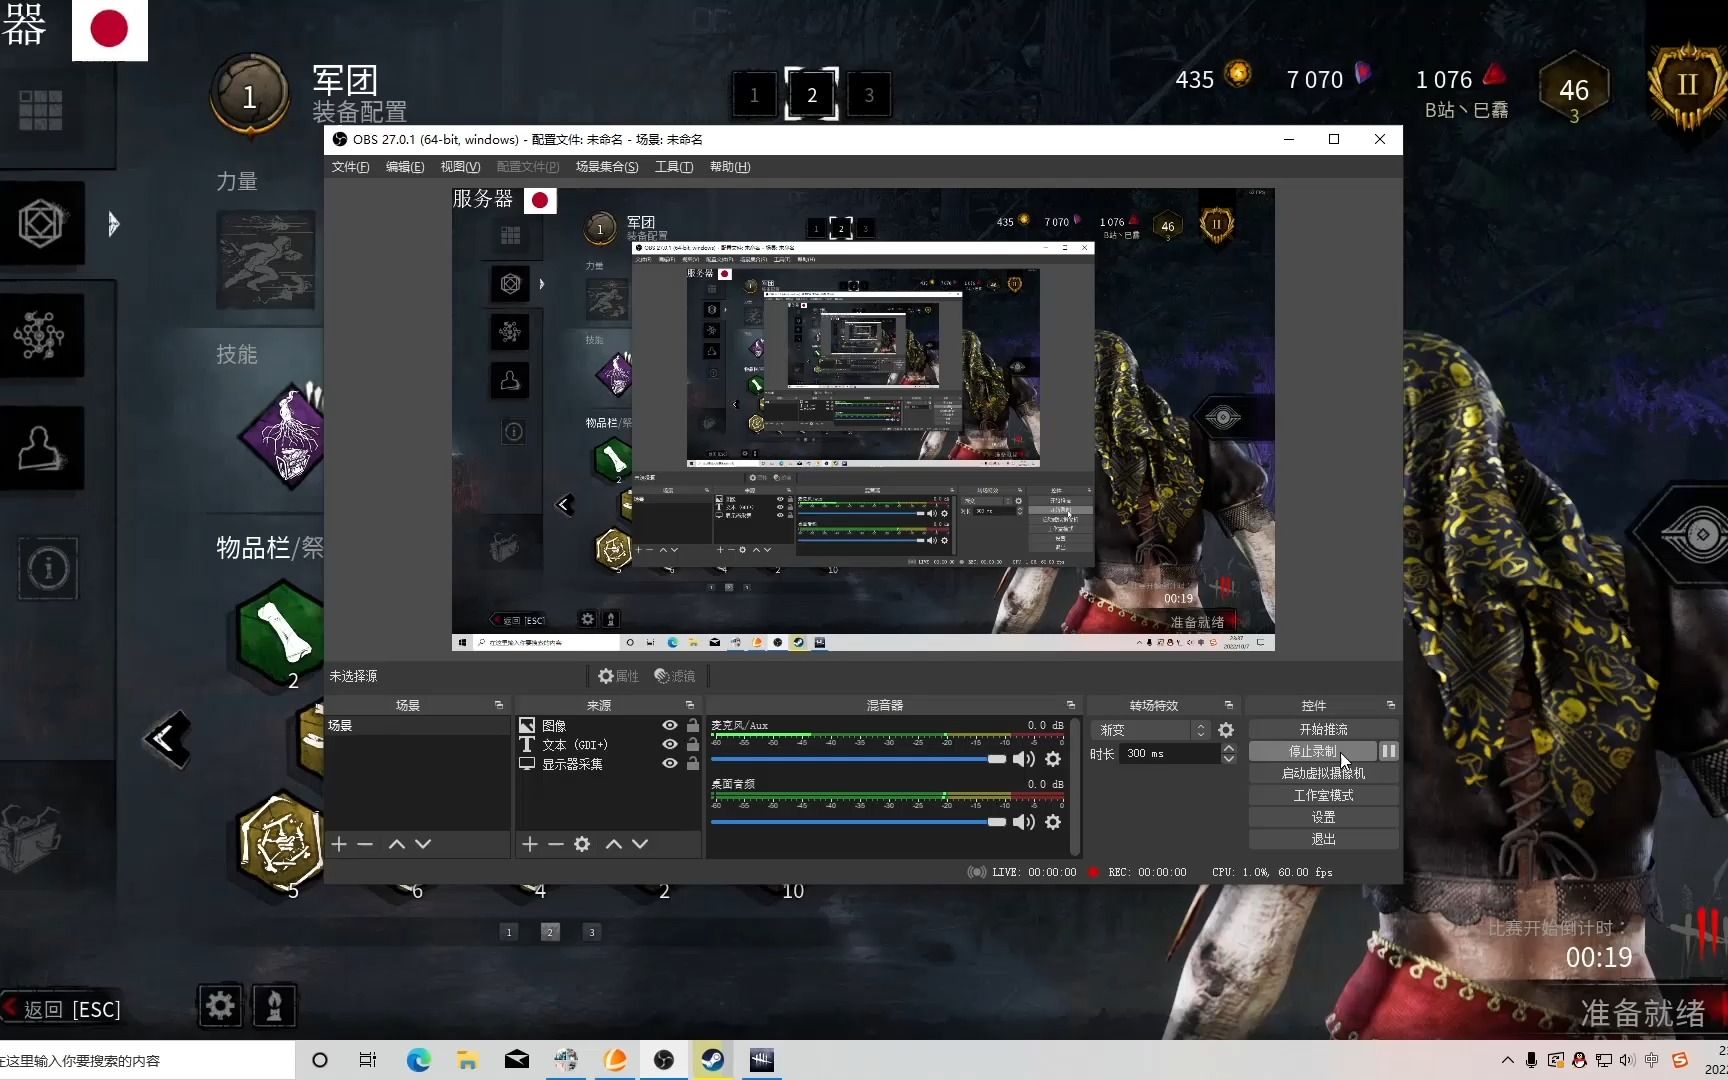Open Dead by Daylight from the taskbar

762,1060
